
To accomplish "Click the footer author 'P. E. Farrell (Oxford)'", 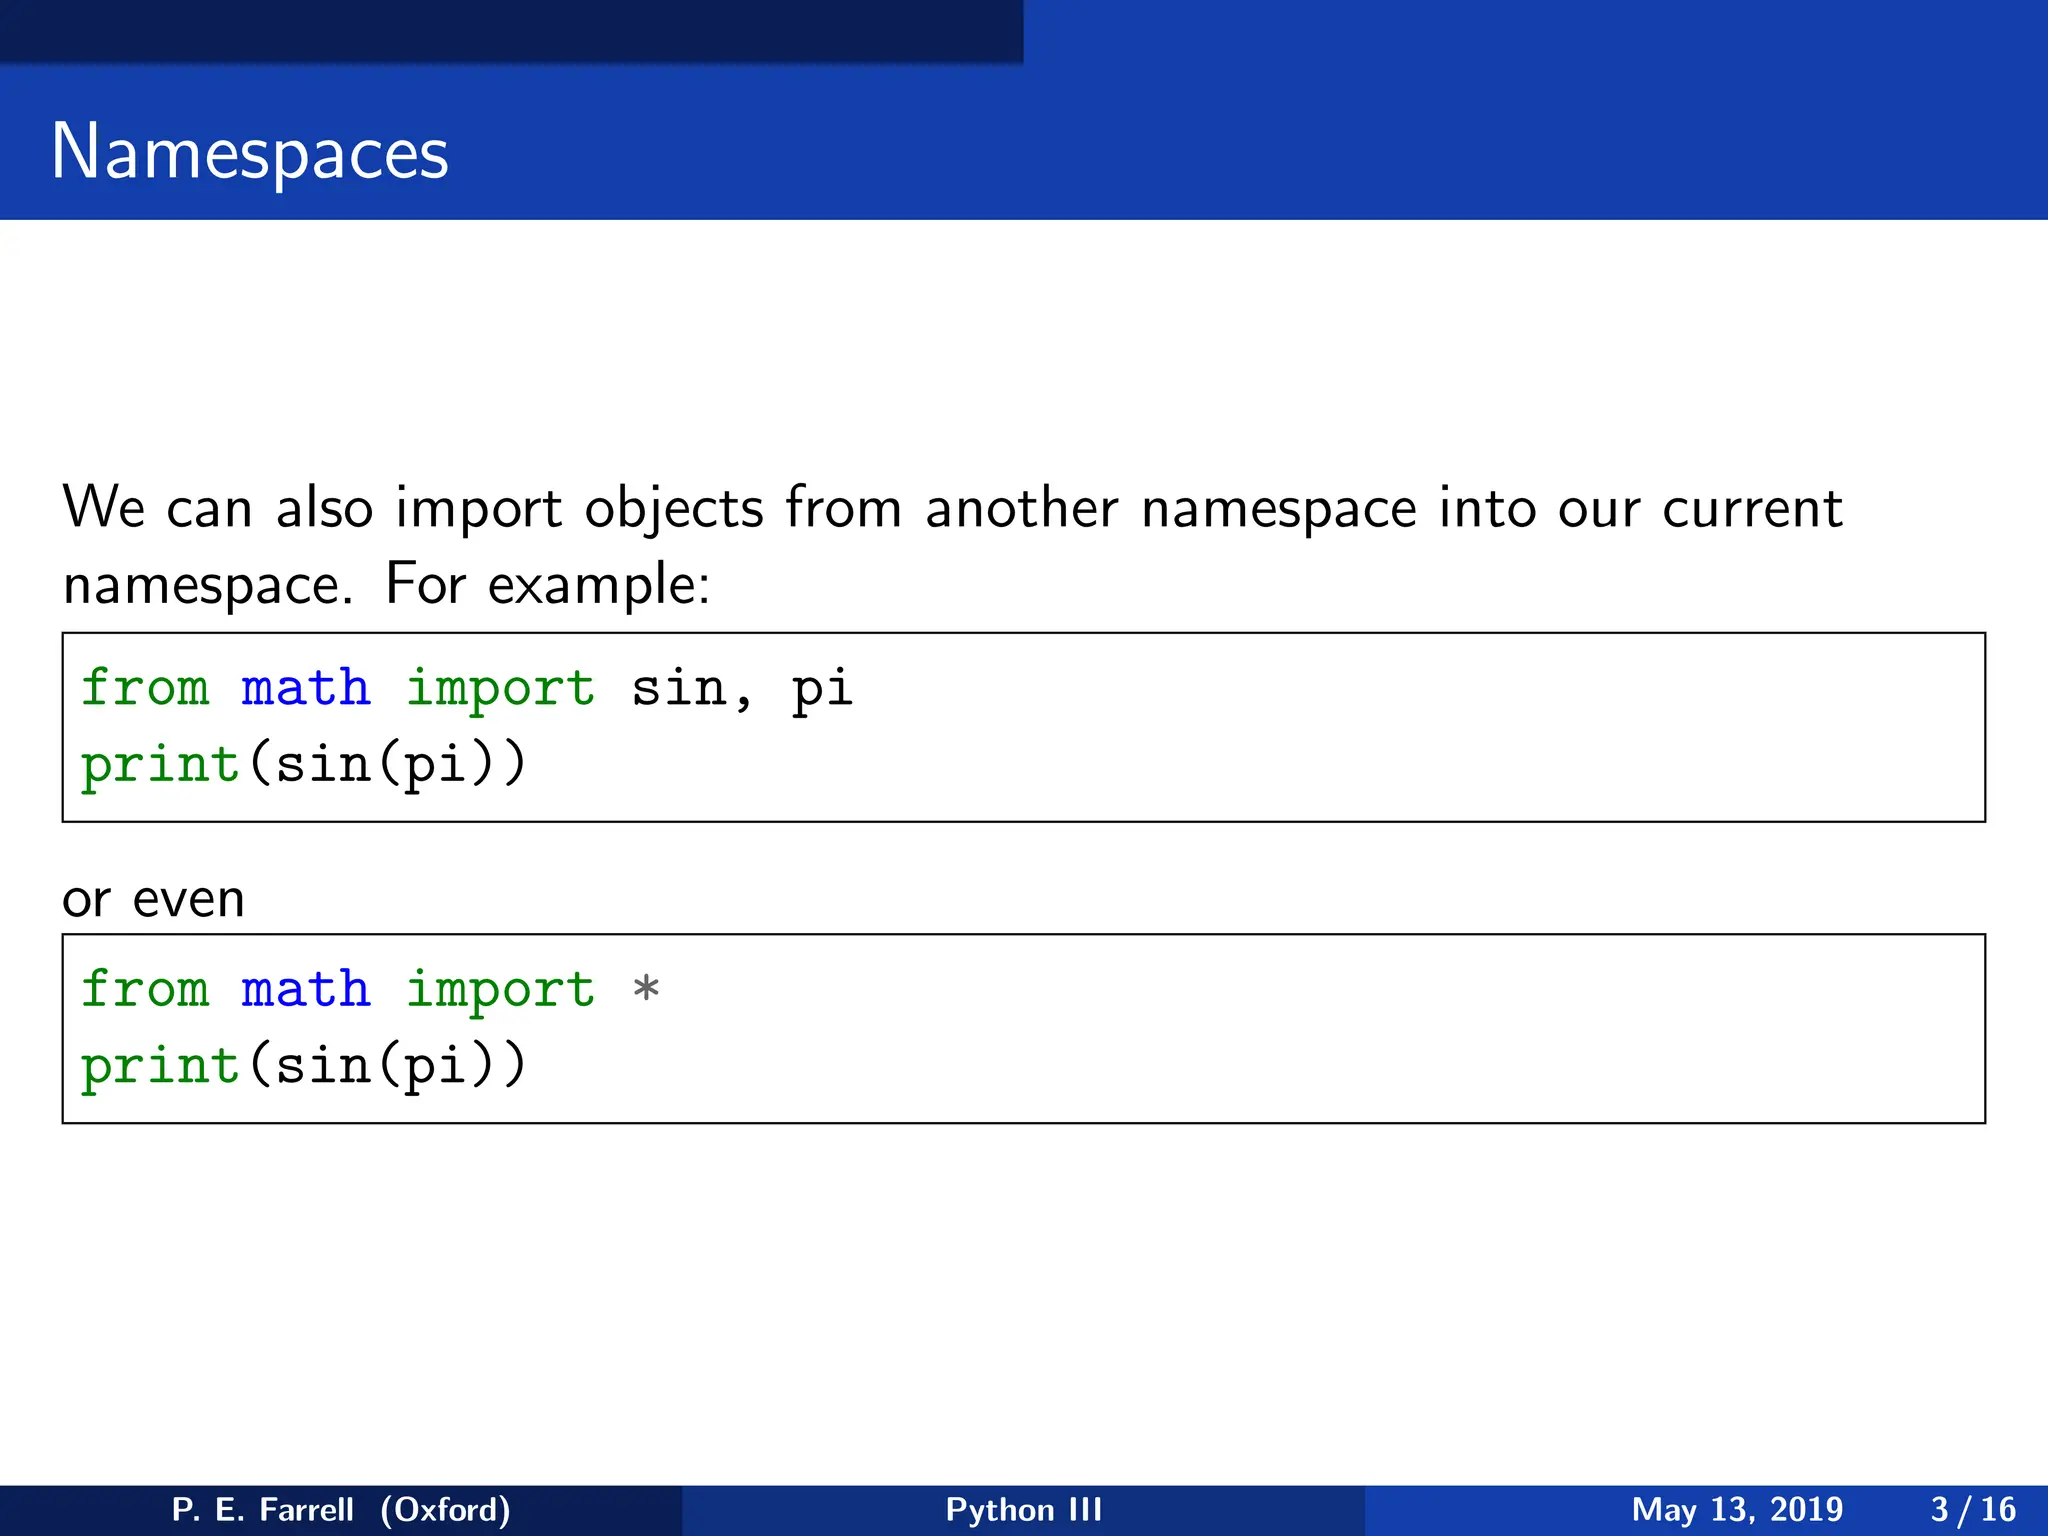I will [x=341, y=1509].
